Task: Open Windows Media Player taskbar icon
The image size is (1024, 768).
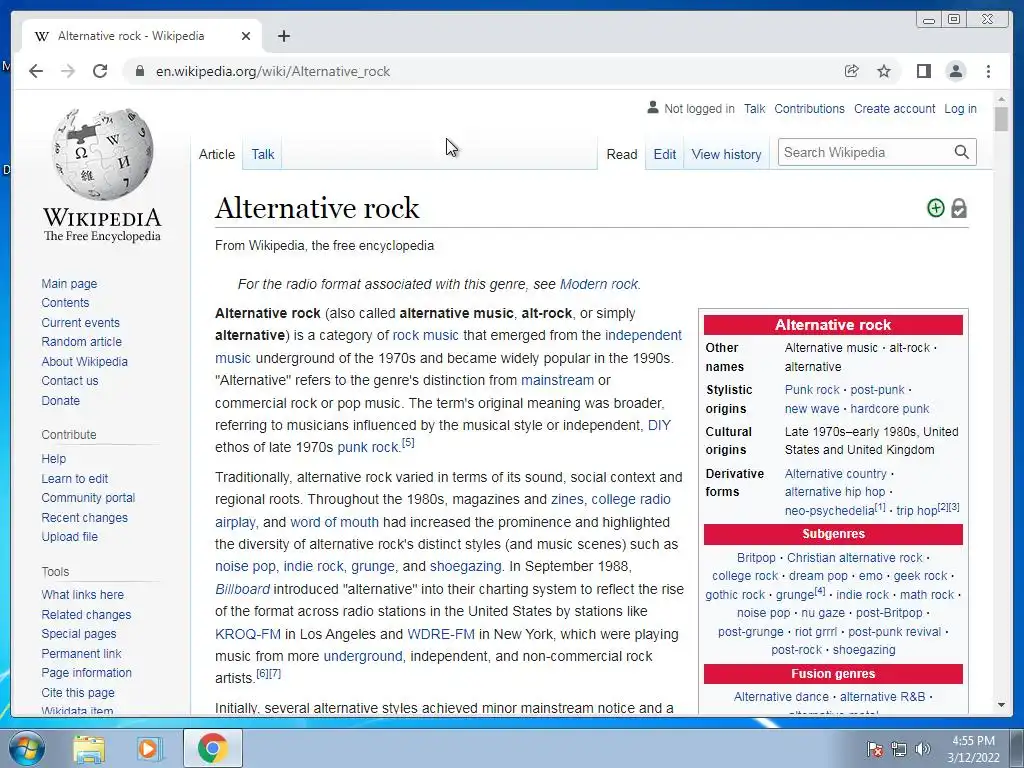Action: [x=148, y=749]
